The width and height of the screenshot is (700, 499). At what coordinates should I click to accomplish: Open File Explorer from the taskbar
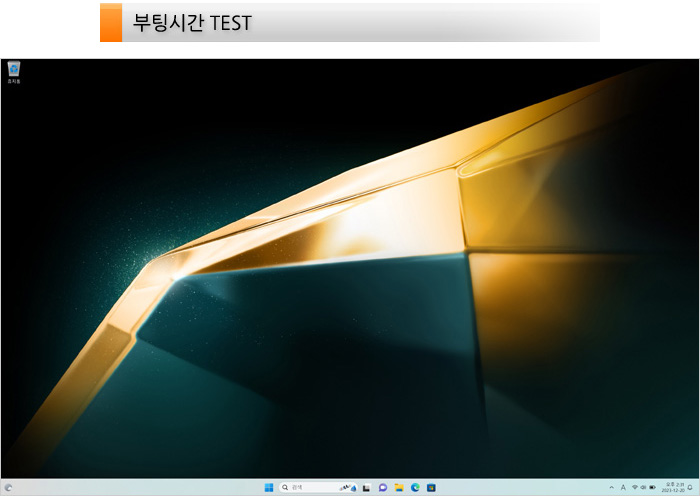coord(399,488)
